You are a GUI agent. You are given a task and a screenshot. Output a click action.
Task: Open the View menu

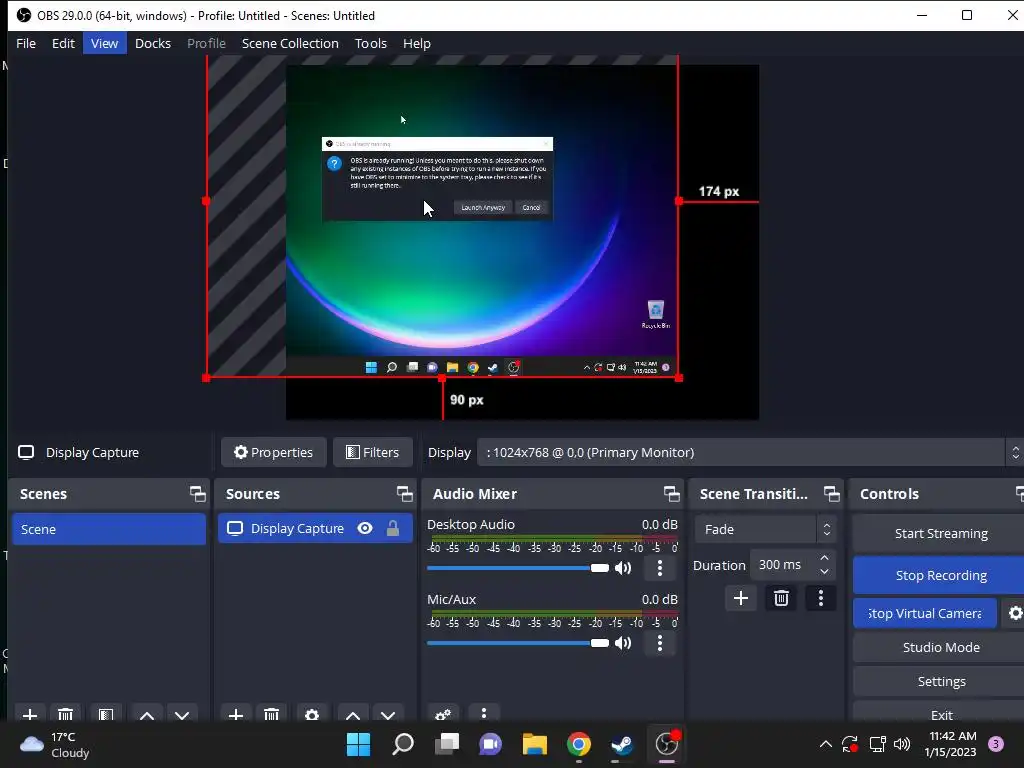[104, 43]
